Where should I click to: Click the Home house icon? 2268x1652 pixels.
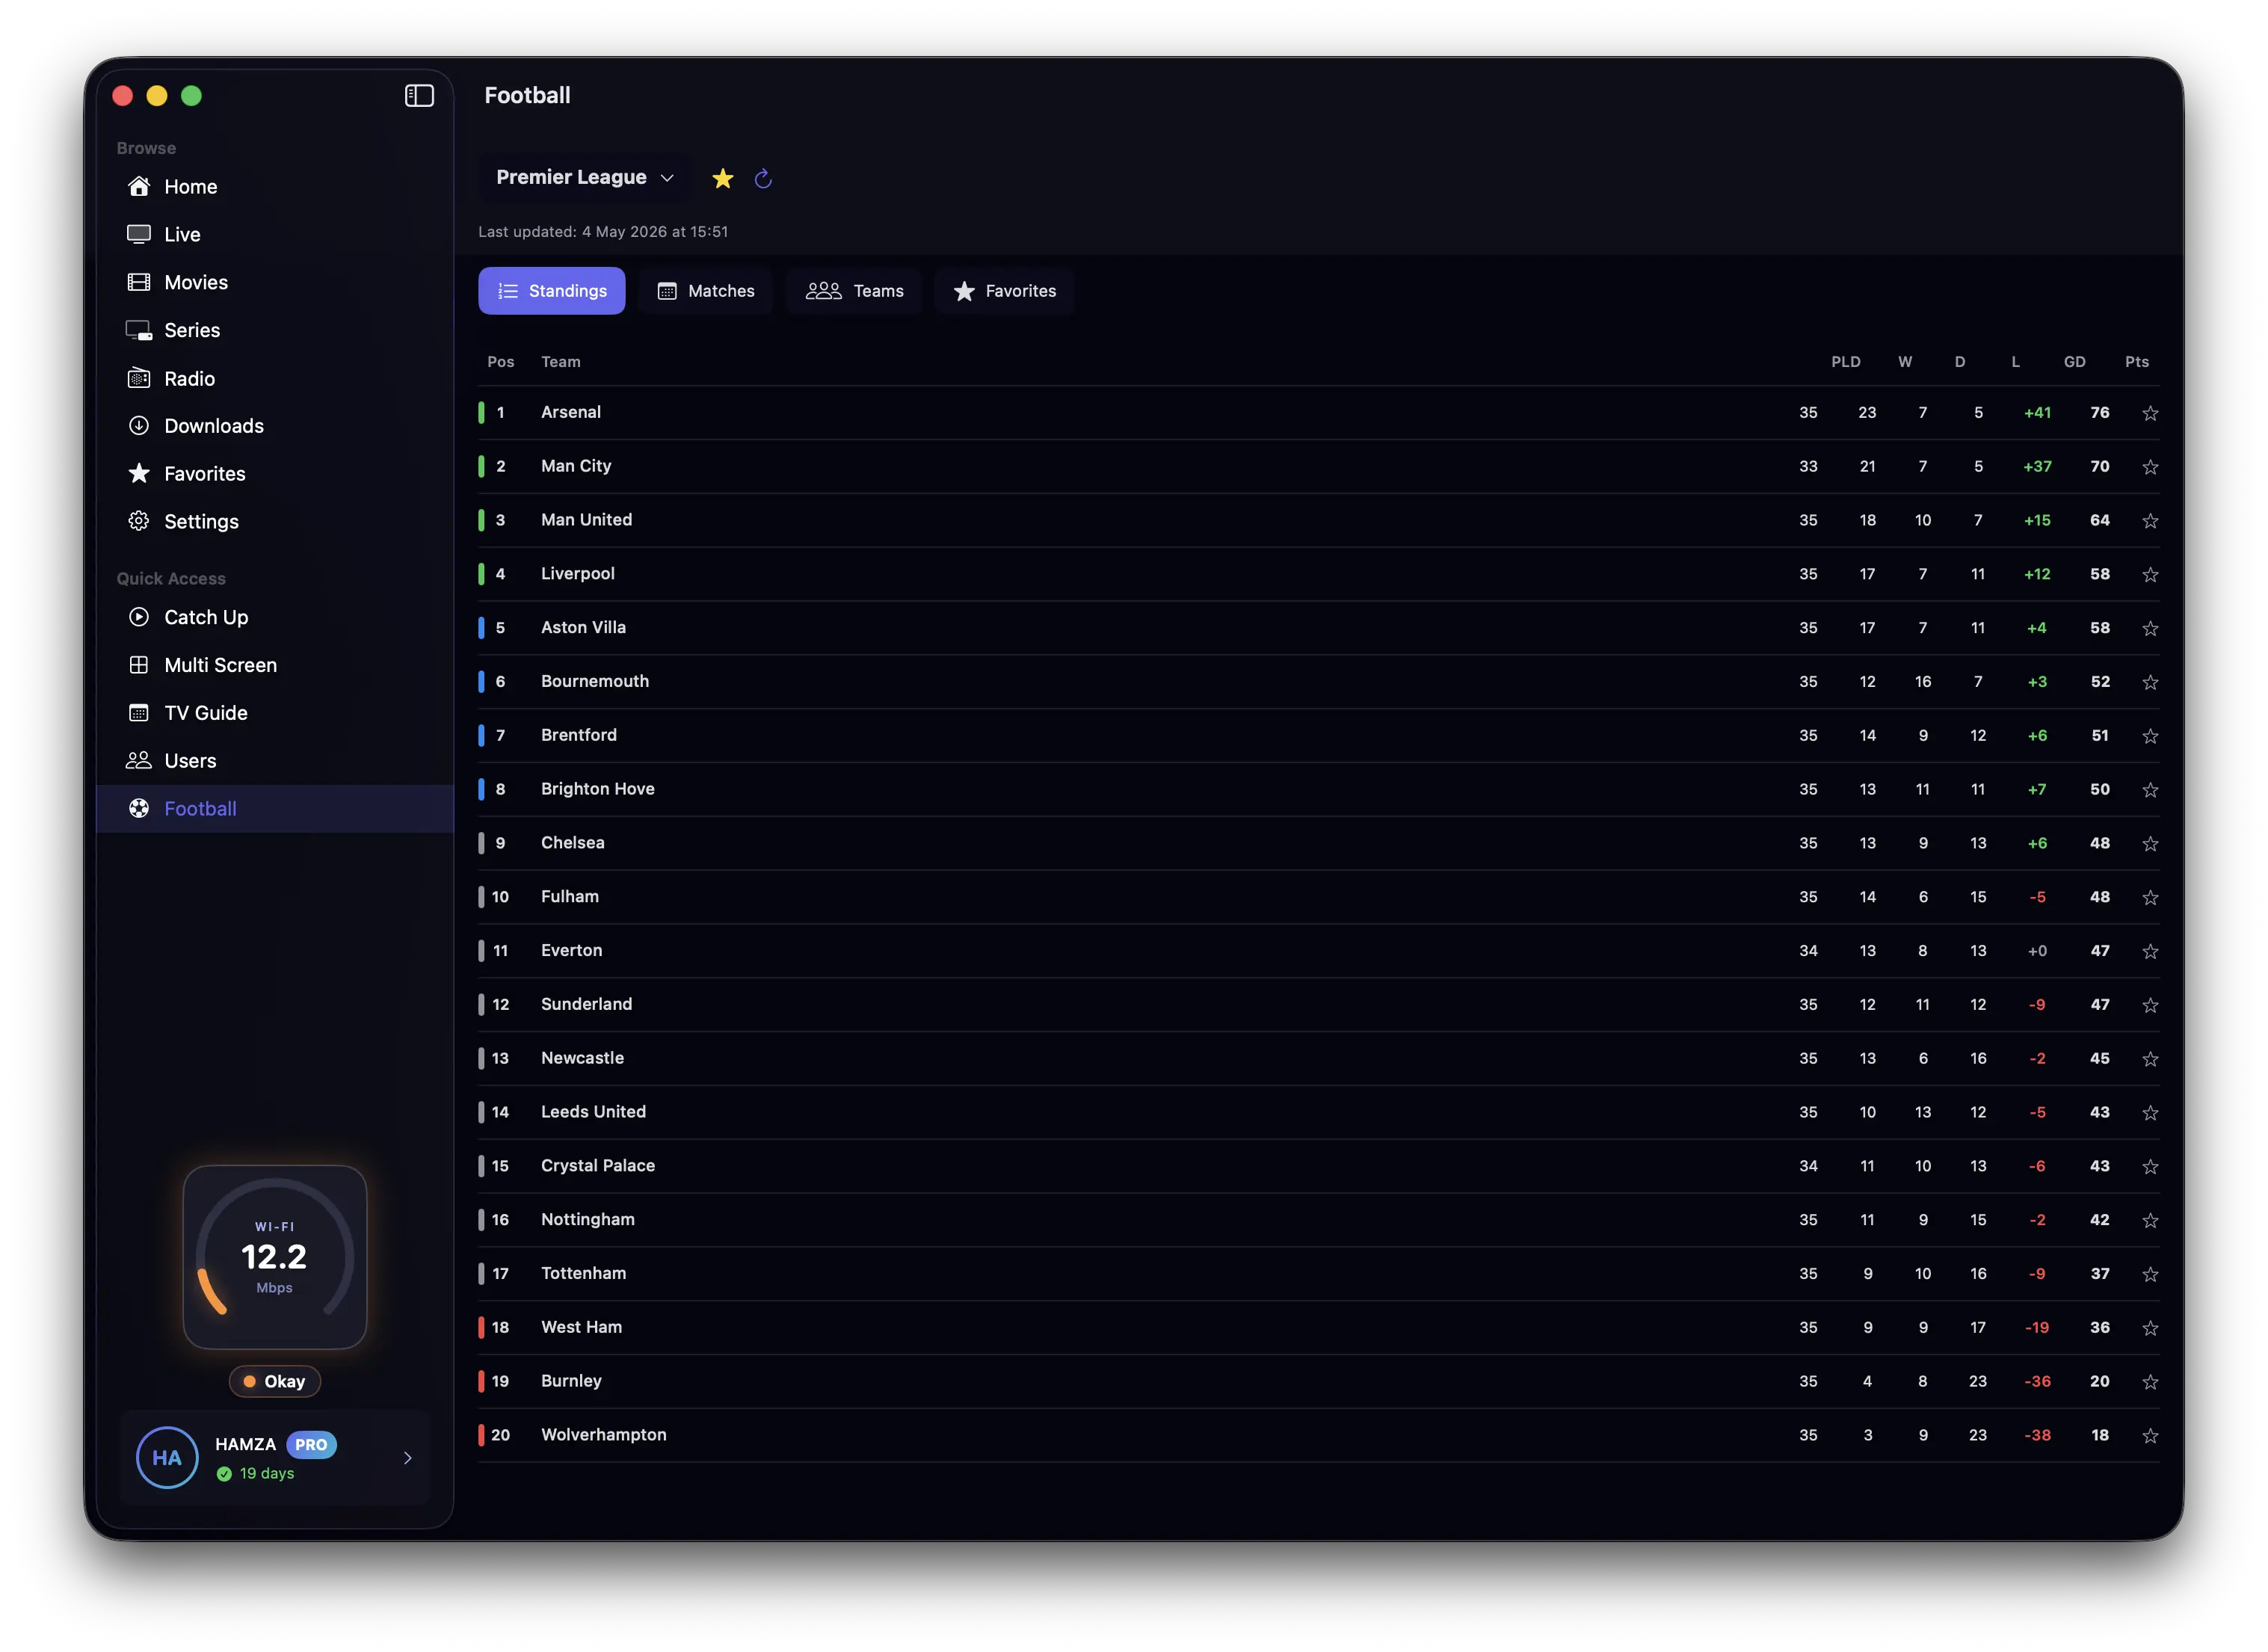click(139, 186)
